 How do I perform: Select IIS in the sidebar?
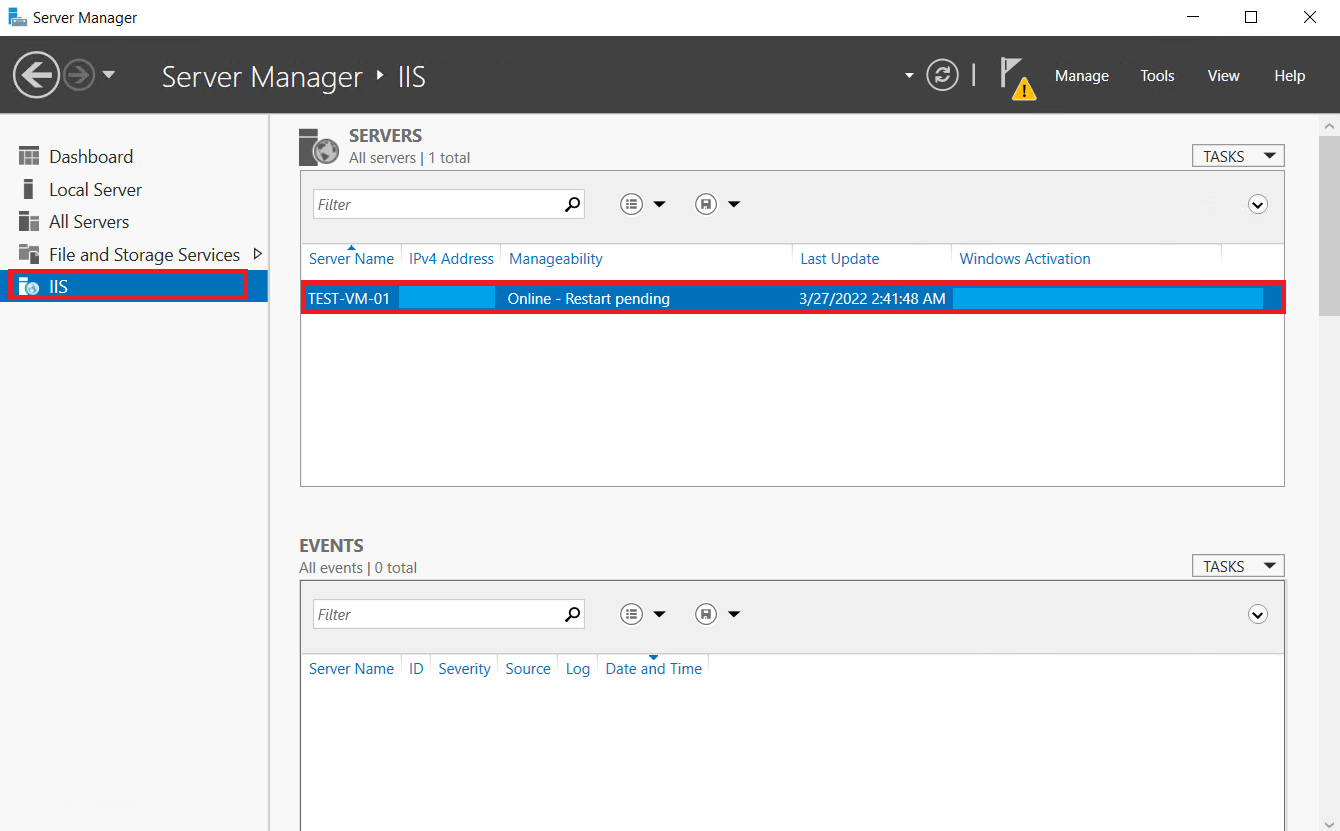134,286
